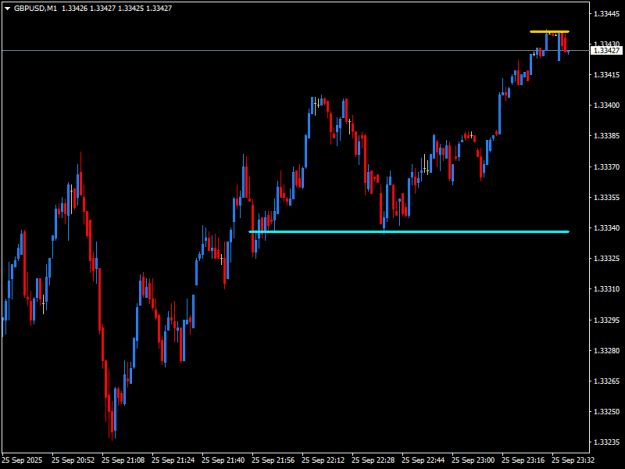
Task: Click the 25 Sep 21:24 time label
Action: click(x=173, y=460)
